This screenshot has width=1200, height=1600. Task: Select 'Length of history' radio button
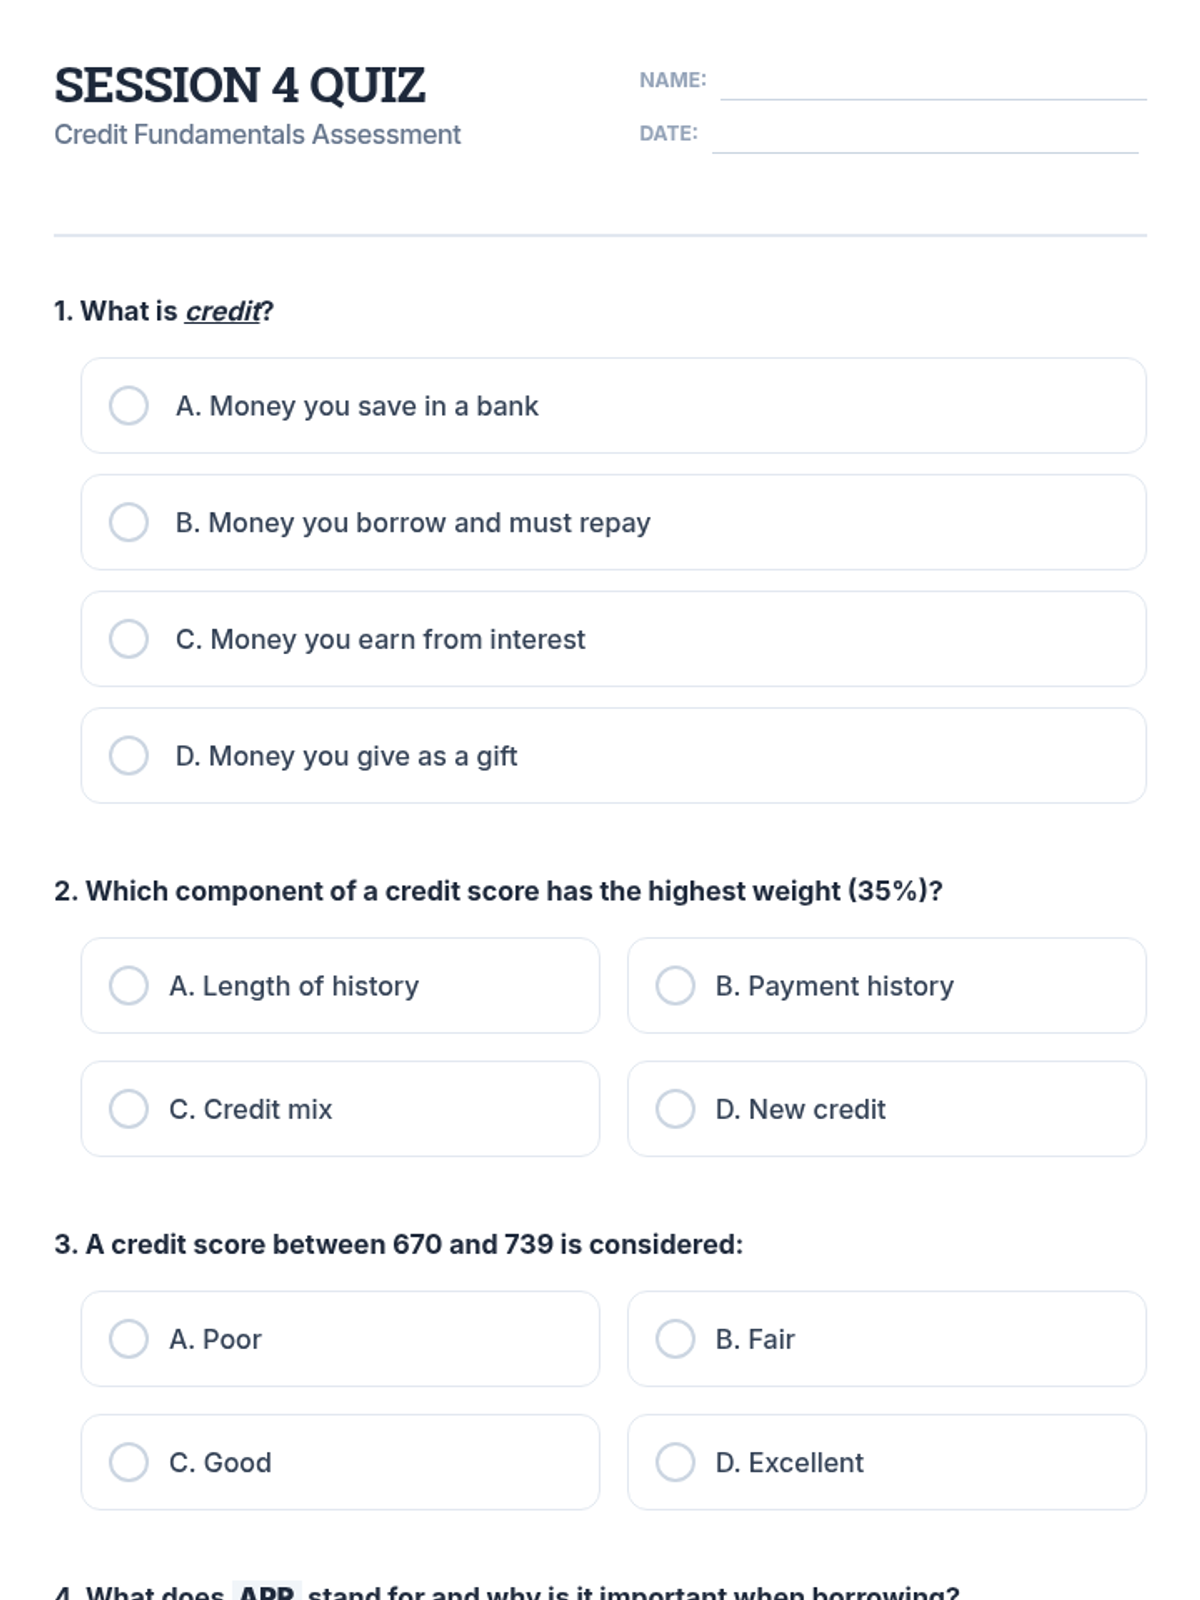(x=129, y=986)
